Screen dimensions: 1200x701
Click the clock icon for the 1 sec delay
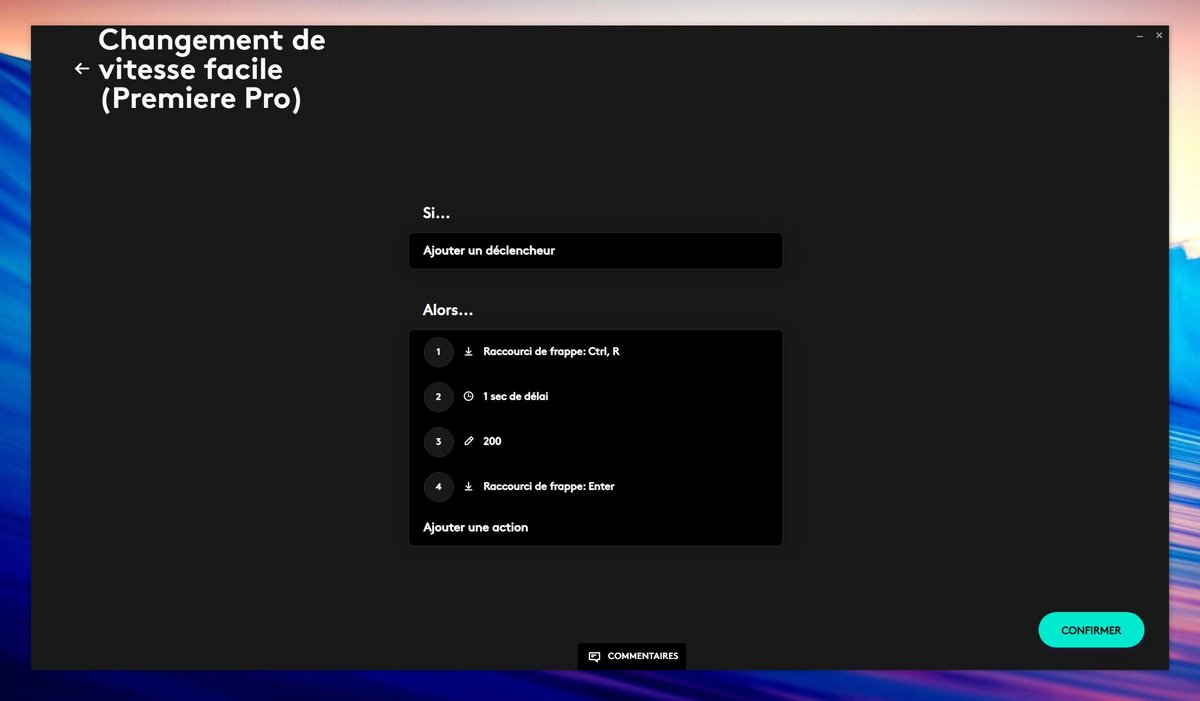pyautogui.click(x=468, y=396)
